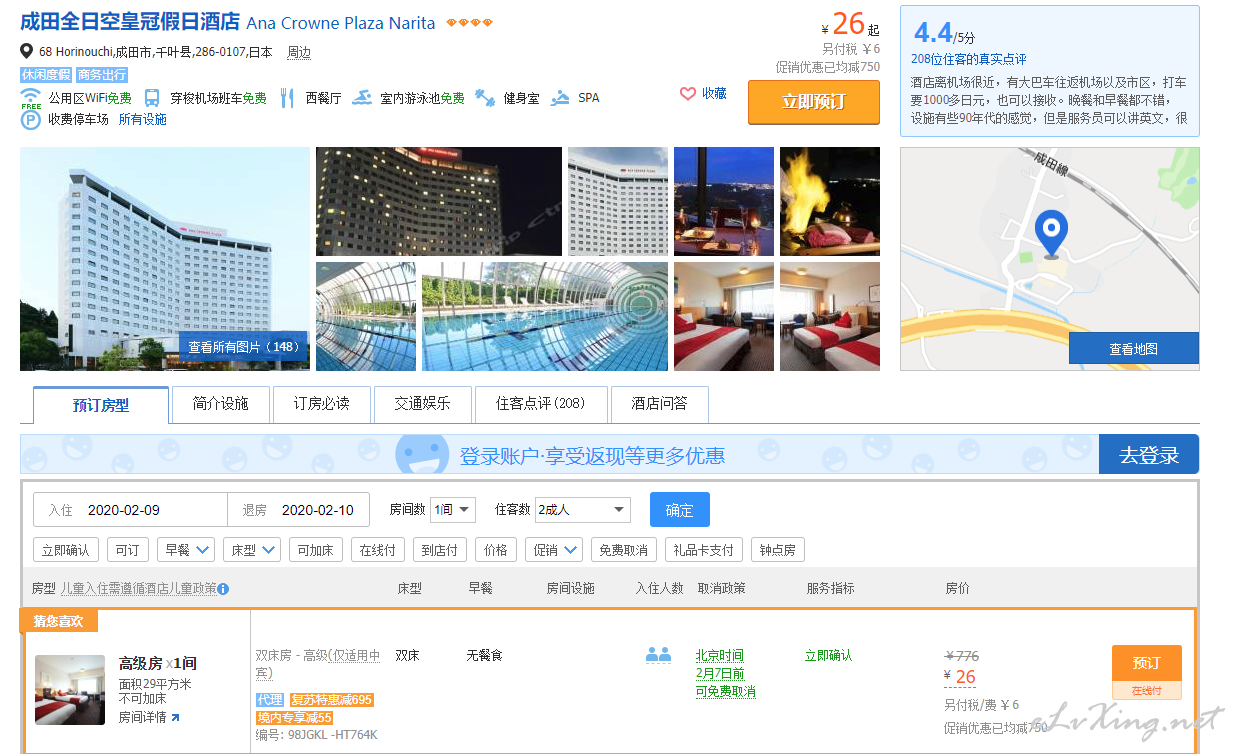Click the 4.4 rating score
The height and width of the screenshot is (754, 1235).
coord(932,32)
